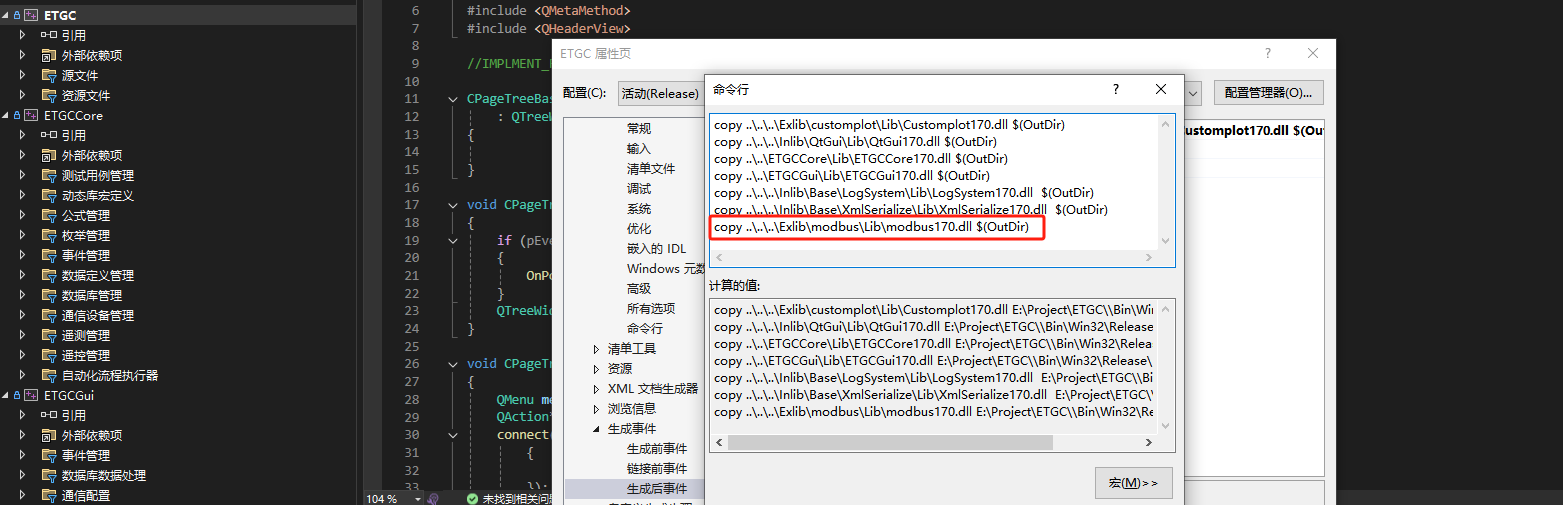
Task: Select 生成前事件 in the property tree
Action: click(x=657, y=449)
